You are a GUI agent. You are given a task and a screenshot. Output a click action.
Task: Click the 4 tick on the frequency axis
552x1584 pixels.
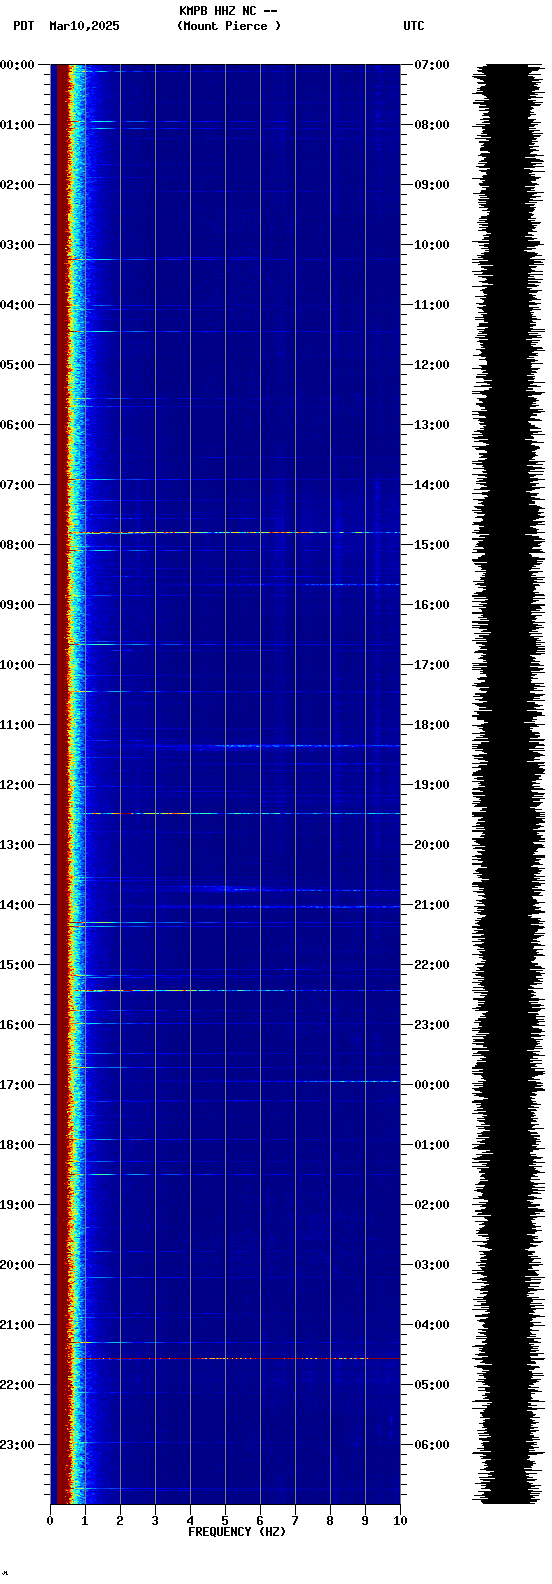pyautogui.click(x=190, y=1521)
